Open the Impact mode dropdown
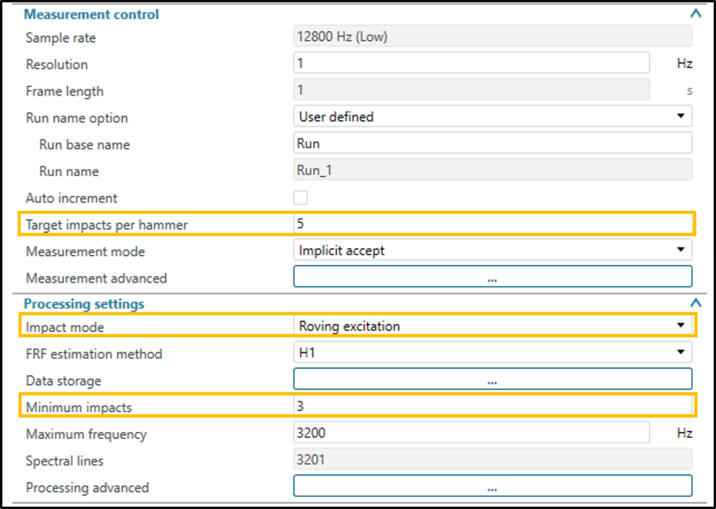Screen dimensions: 716x509 (x=492, y=325)
